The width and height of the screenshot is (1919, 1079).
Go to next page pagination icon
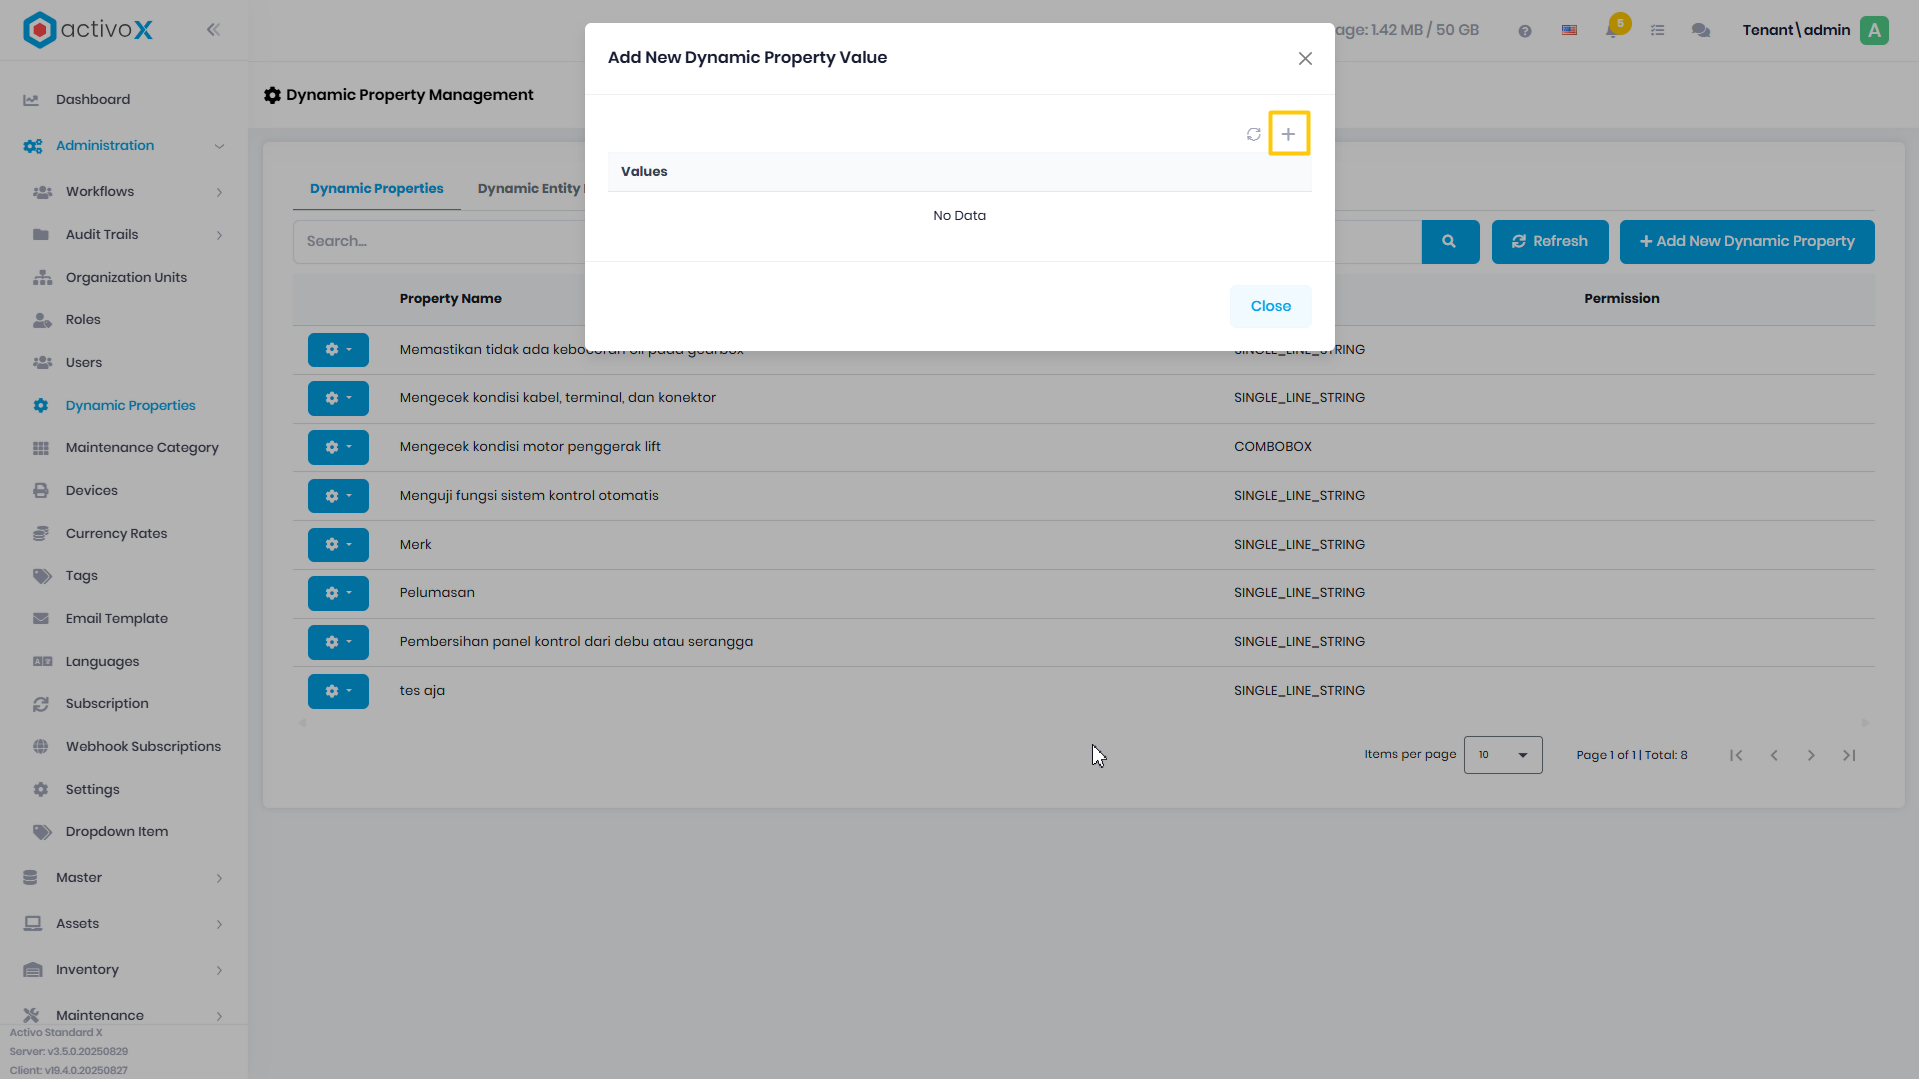(x=1811, y=756)
